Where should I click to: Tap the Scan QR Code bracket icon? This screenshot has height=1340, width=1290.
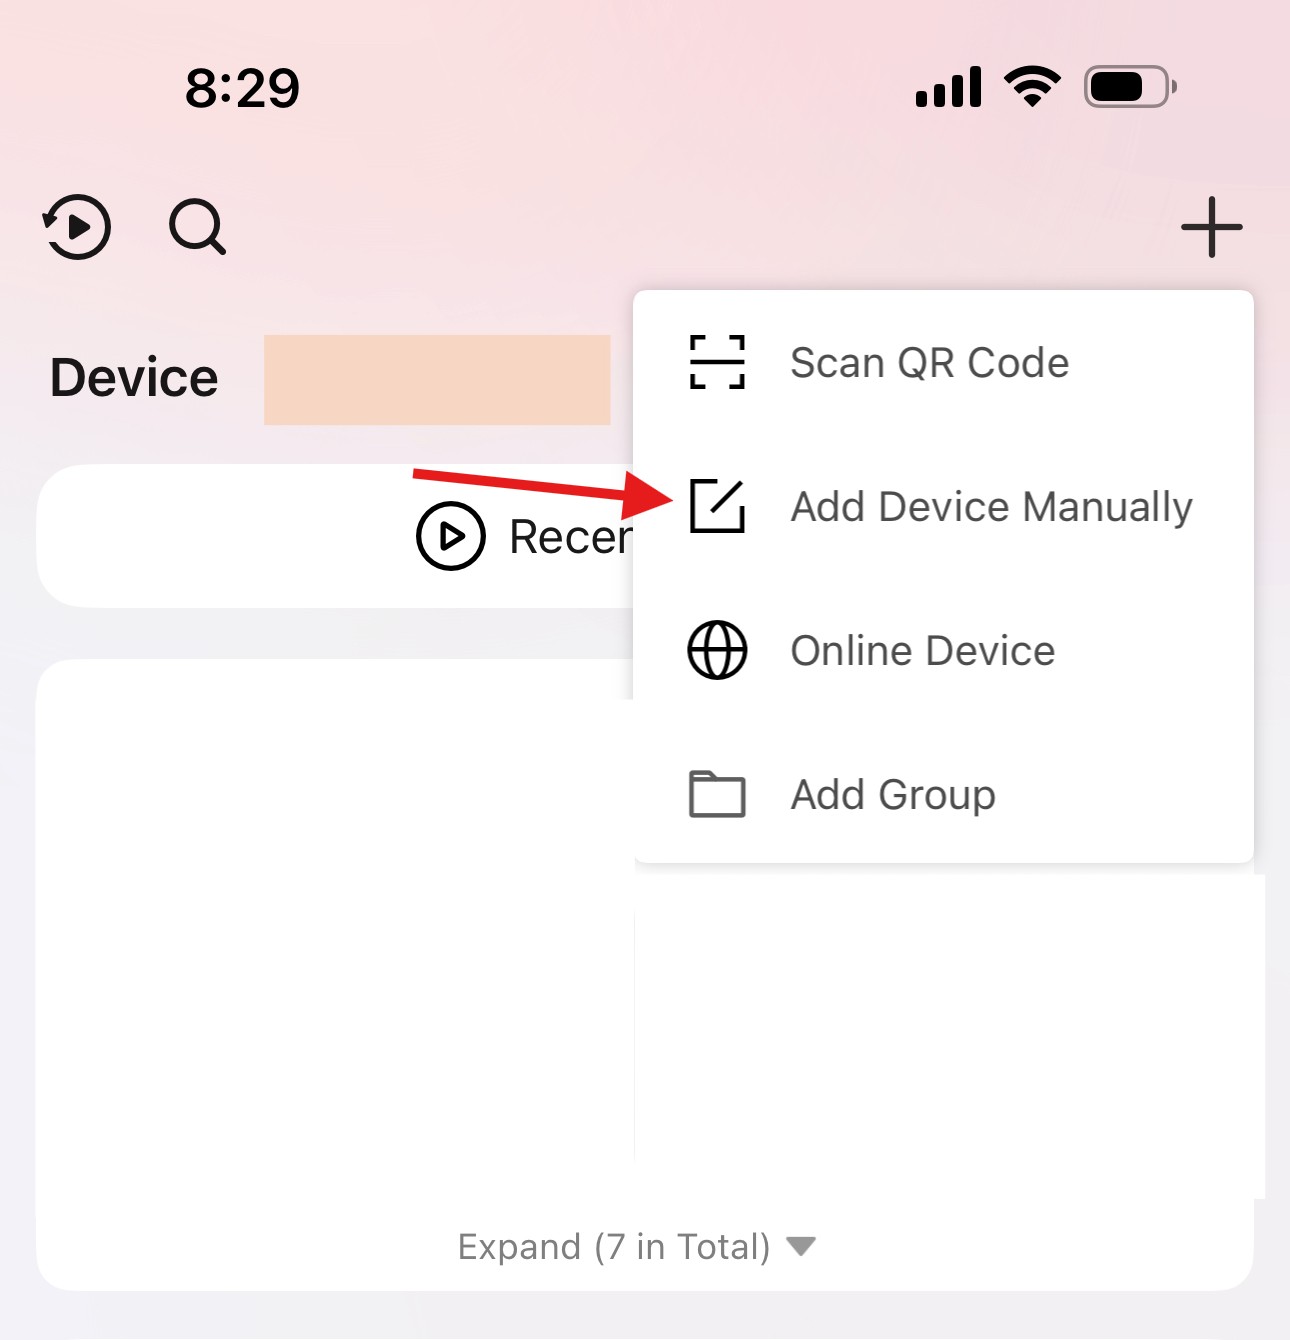click(717, 362)
